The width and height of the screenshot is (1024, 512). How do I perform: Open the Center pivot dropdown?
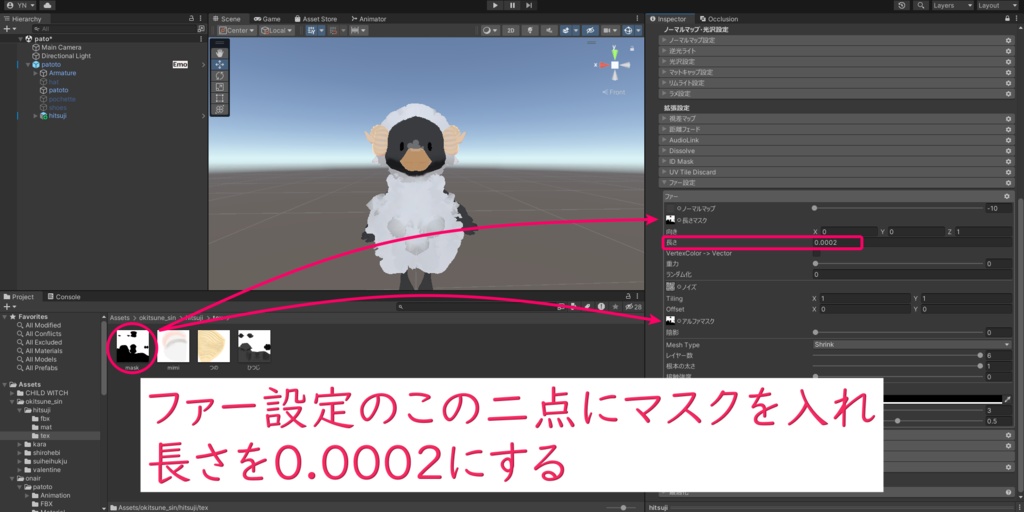click(237, 30)
